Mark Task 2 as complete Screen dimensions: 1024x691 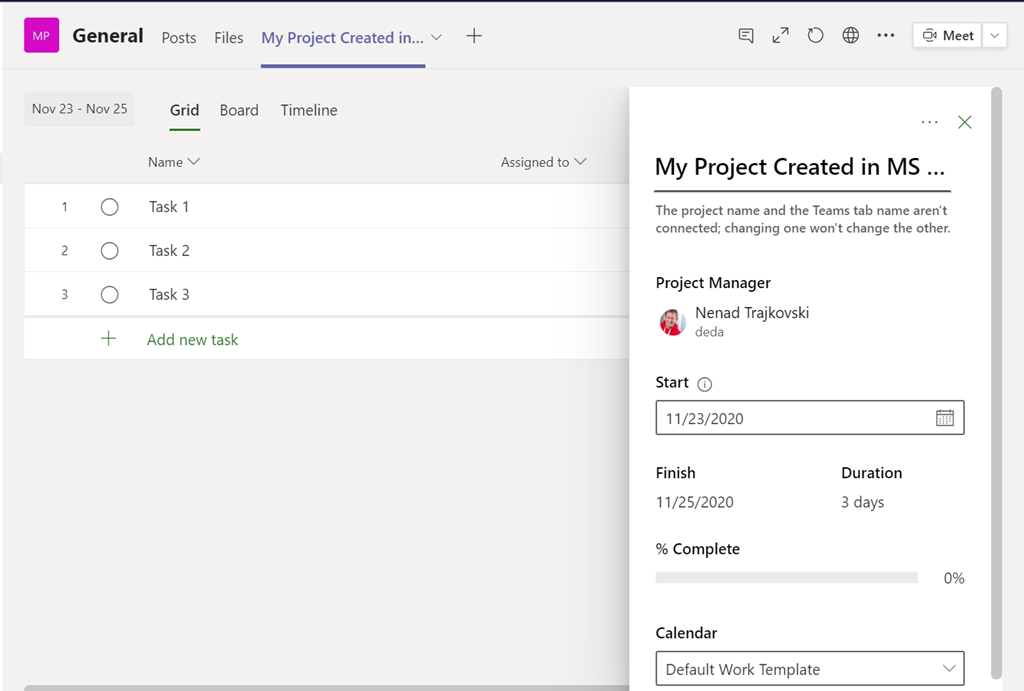click(110, 251)
